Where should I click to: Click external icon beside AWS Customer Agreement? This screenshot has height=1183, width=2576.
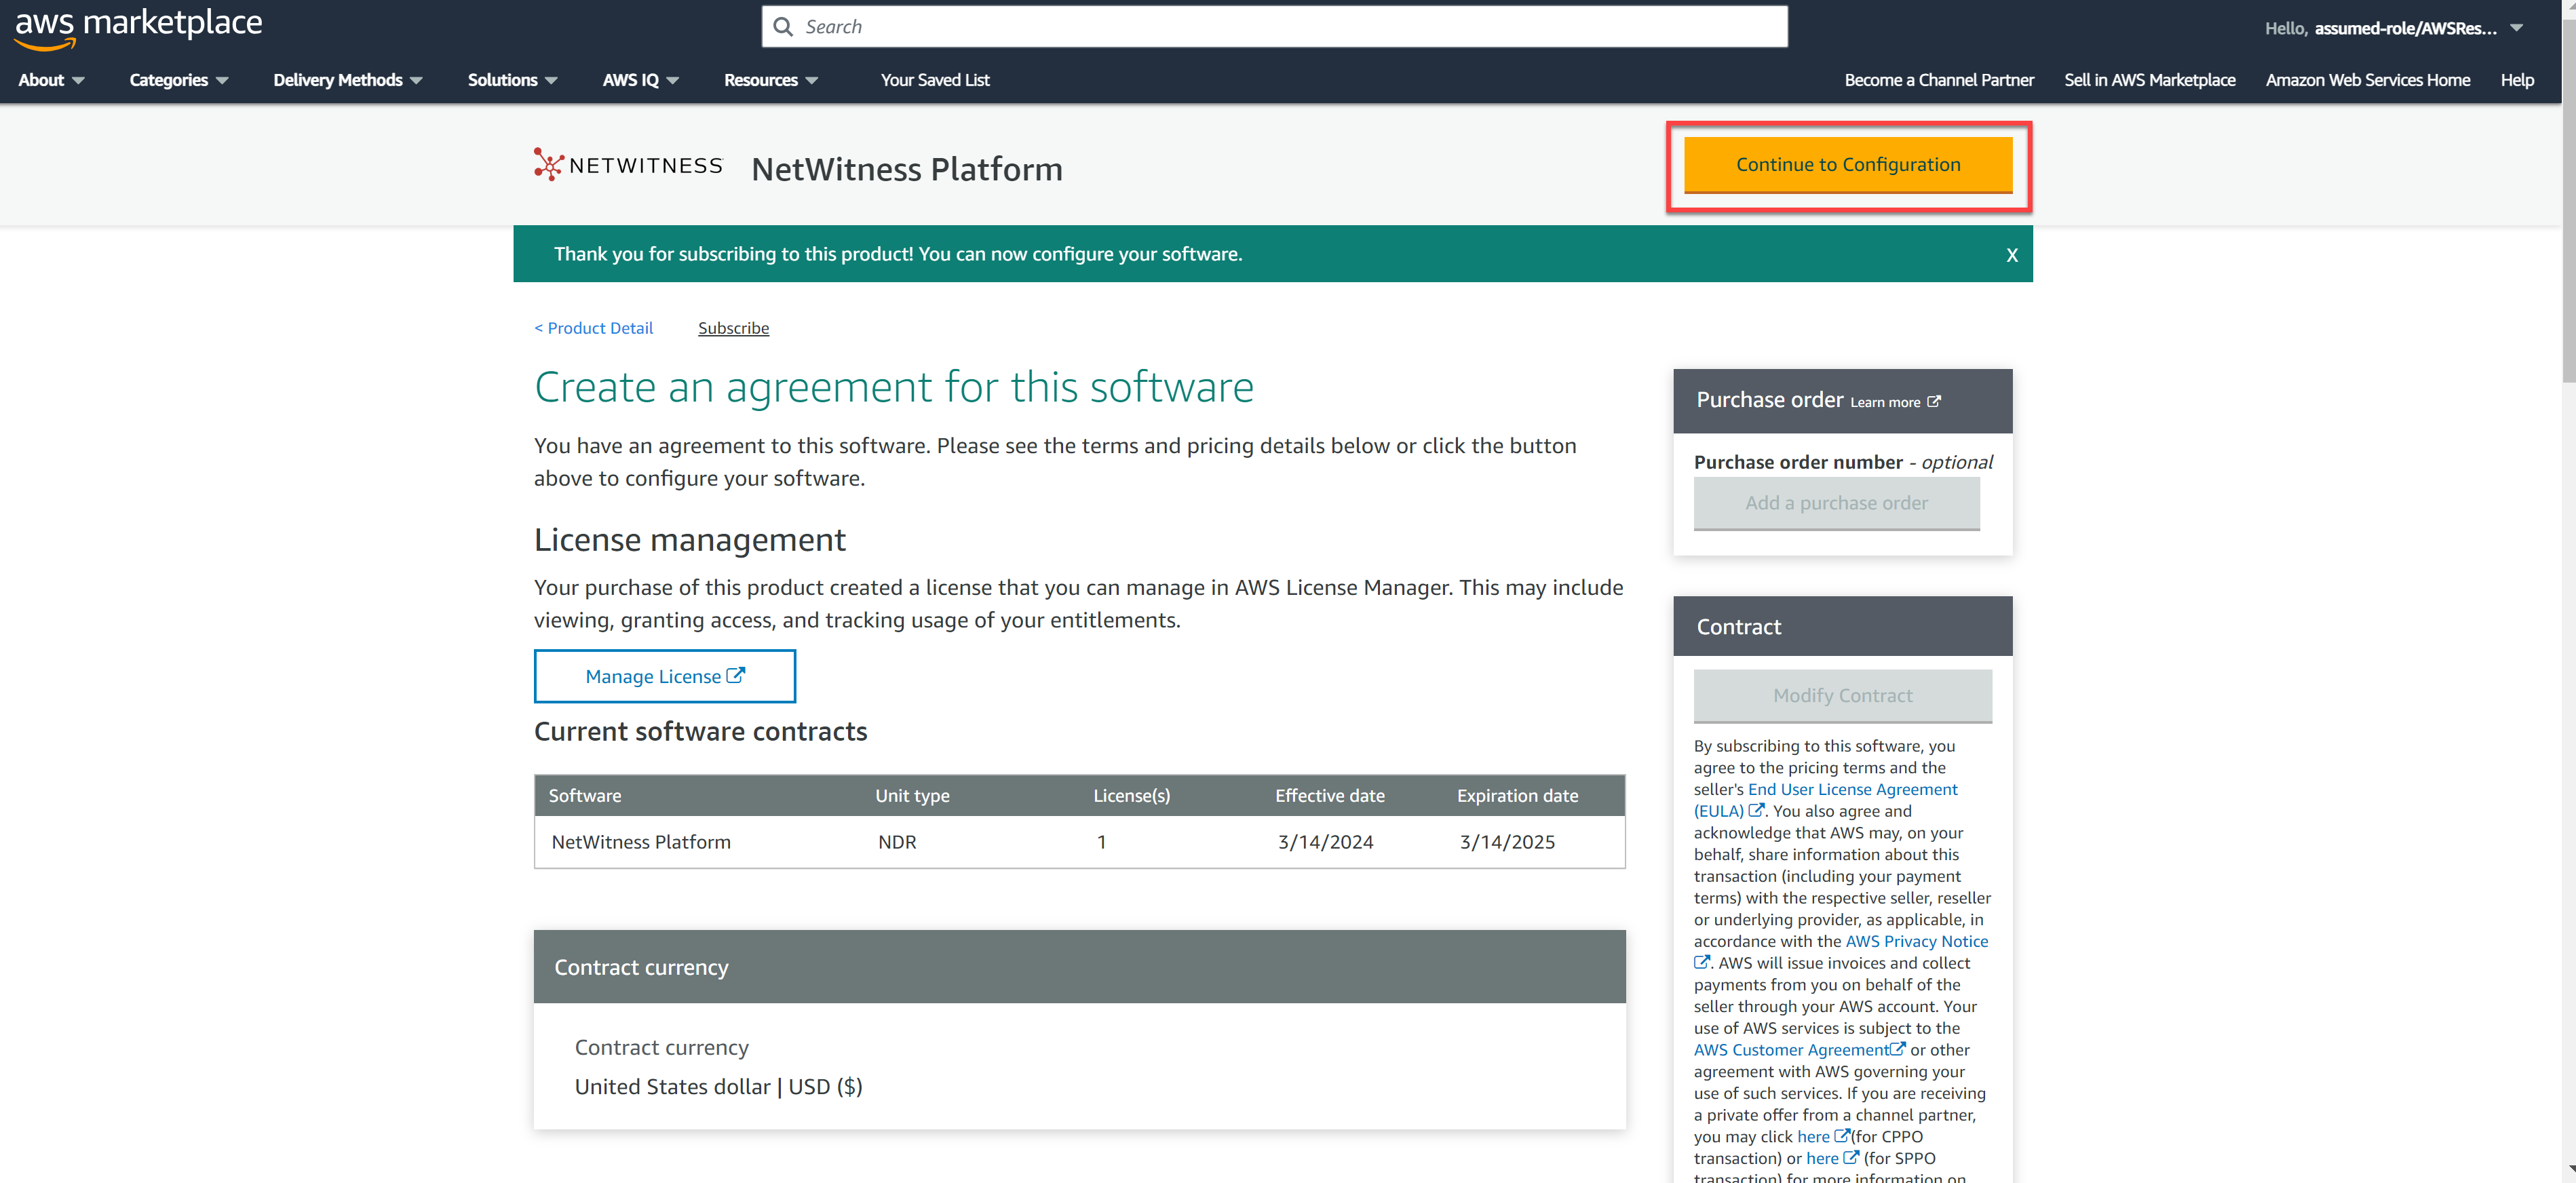1898,1049
